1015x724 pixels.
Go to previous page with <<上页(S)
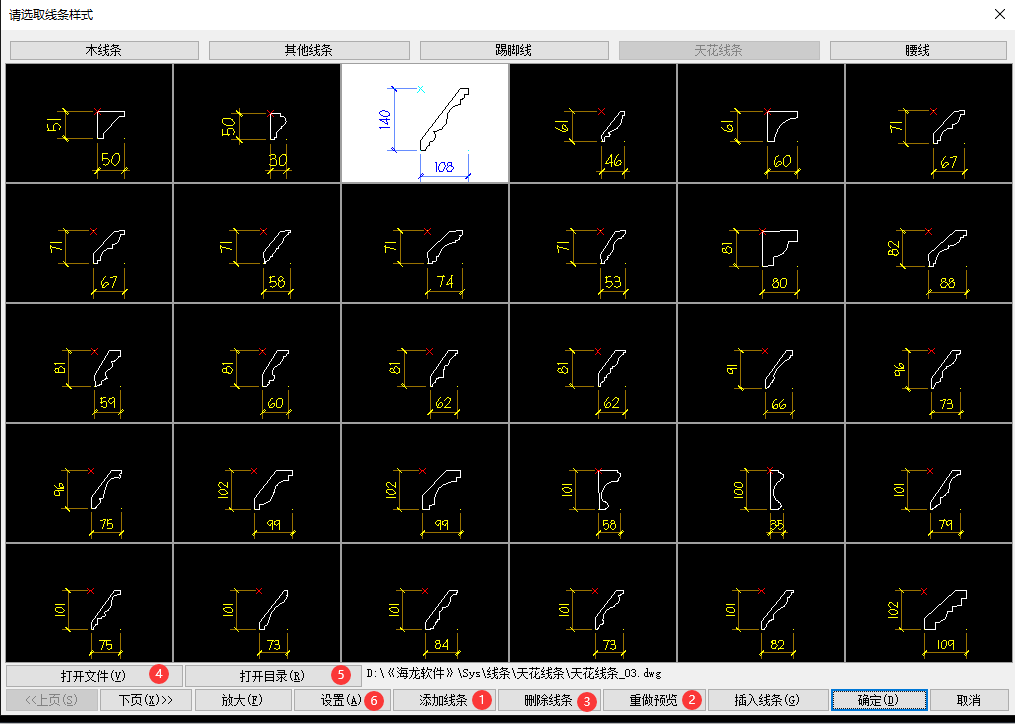[x=52, y=700]
